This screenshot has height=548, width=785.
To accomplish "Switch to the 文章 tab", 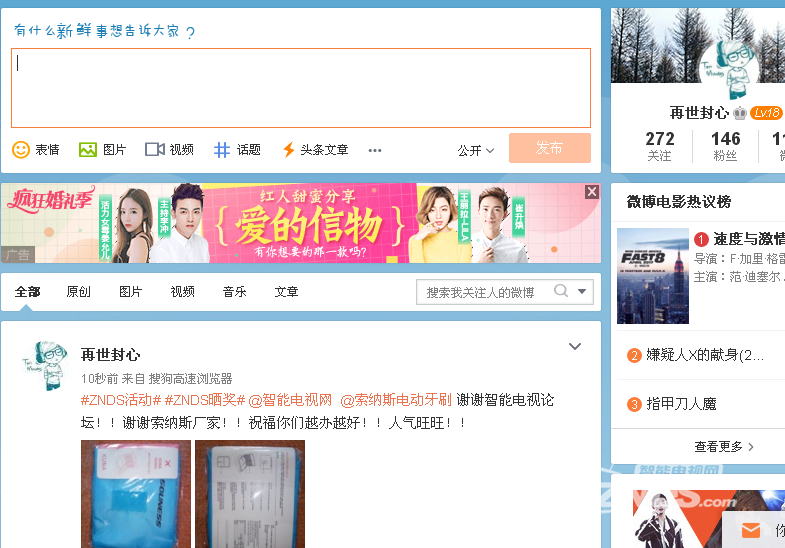I will 286,291.
